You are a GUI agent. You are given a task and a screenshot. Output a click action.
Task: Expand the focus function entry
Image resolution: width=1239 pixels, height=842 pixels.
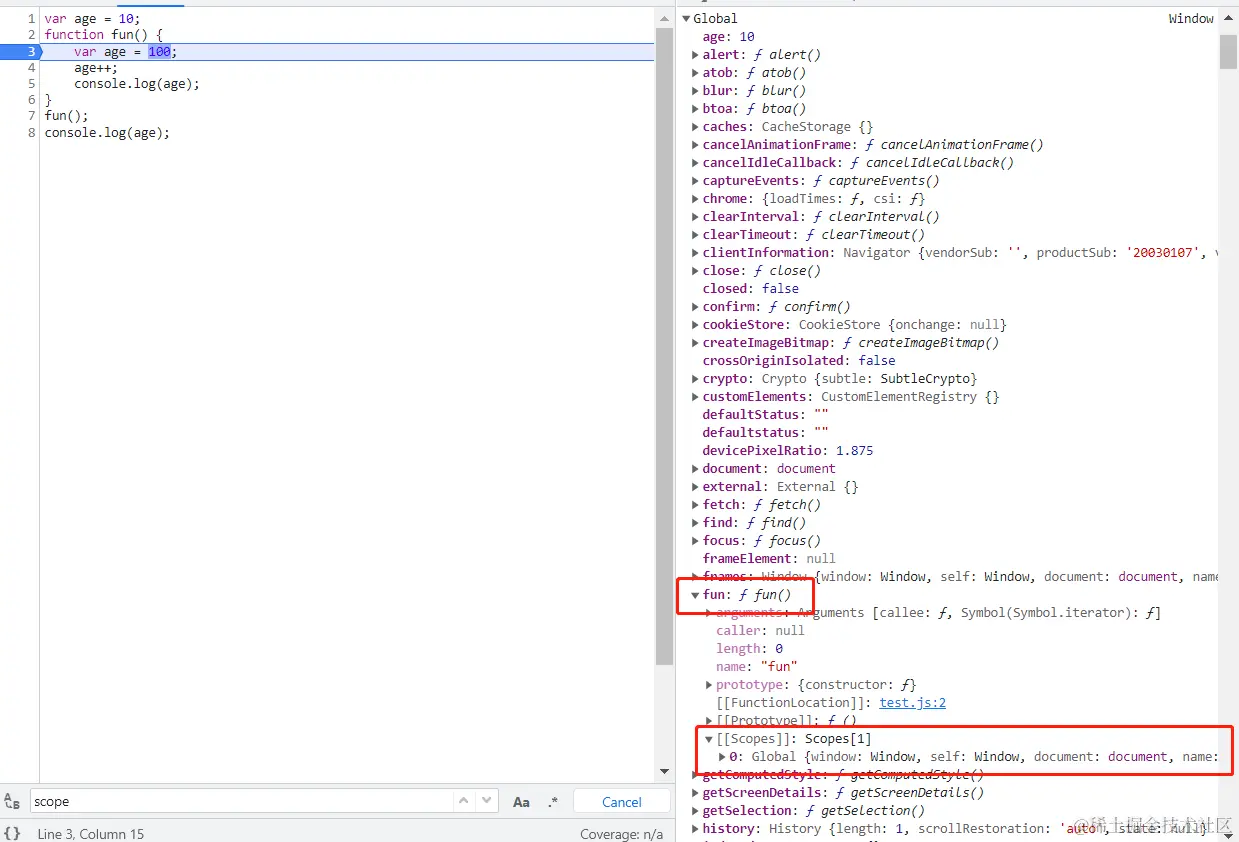point(696,541)
